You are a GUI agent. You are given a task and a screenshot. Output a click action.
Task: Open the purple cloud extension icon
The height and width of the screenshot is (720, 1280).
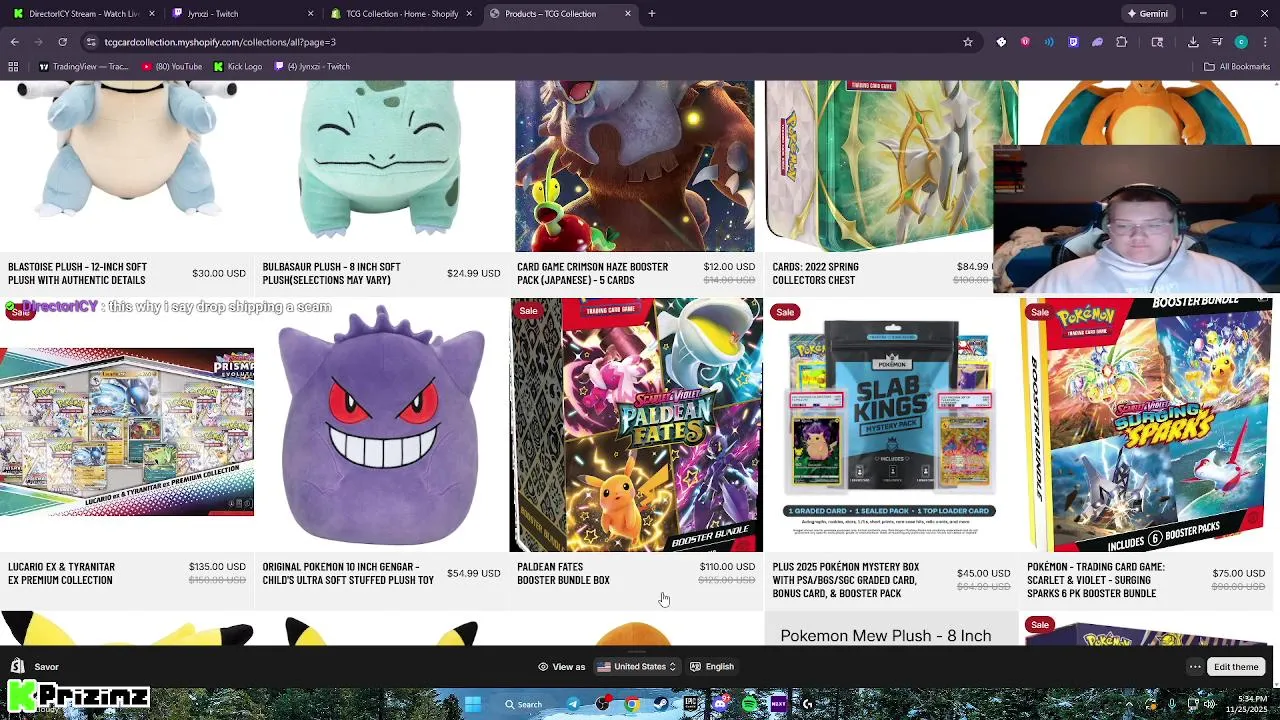(1097, 42)
